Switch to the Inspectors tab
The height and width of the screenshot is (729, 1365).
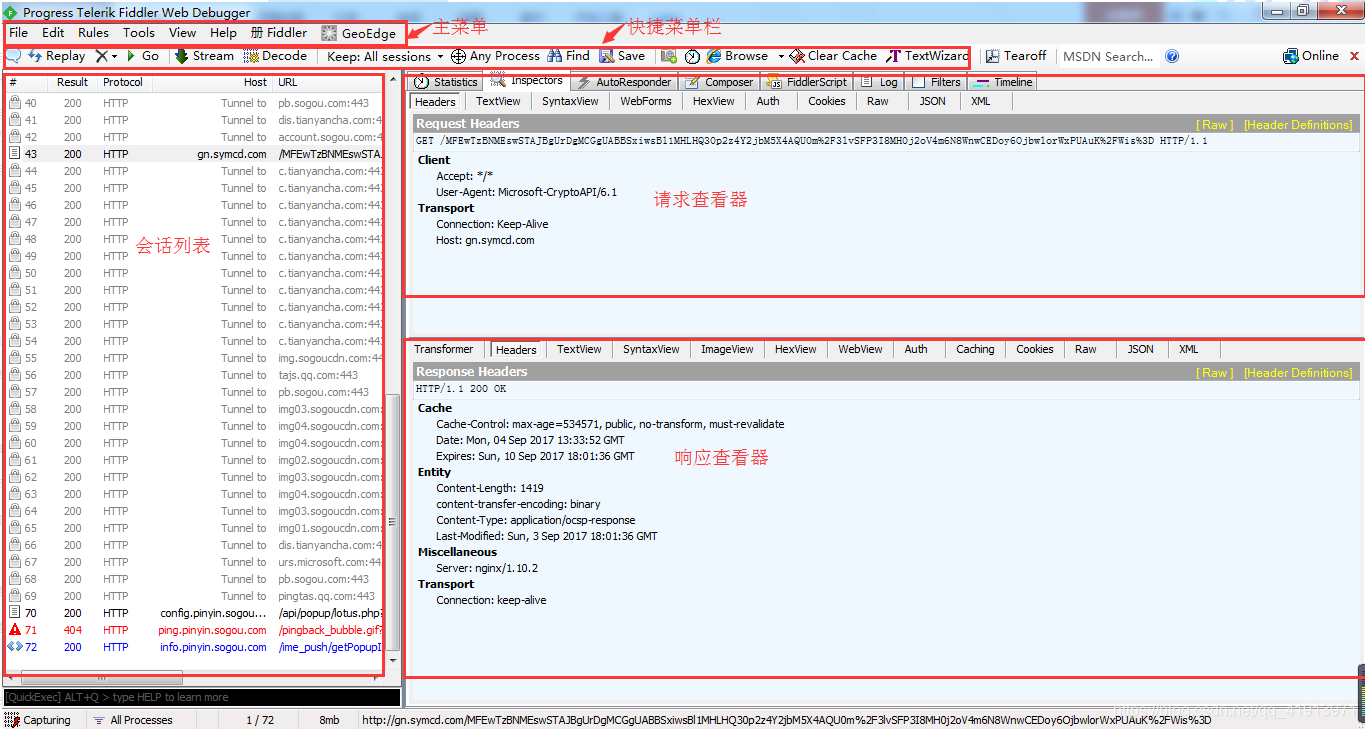527,81
